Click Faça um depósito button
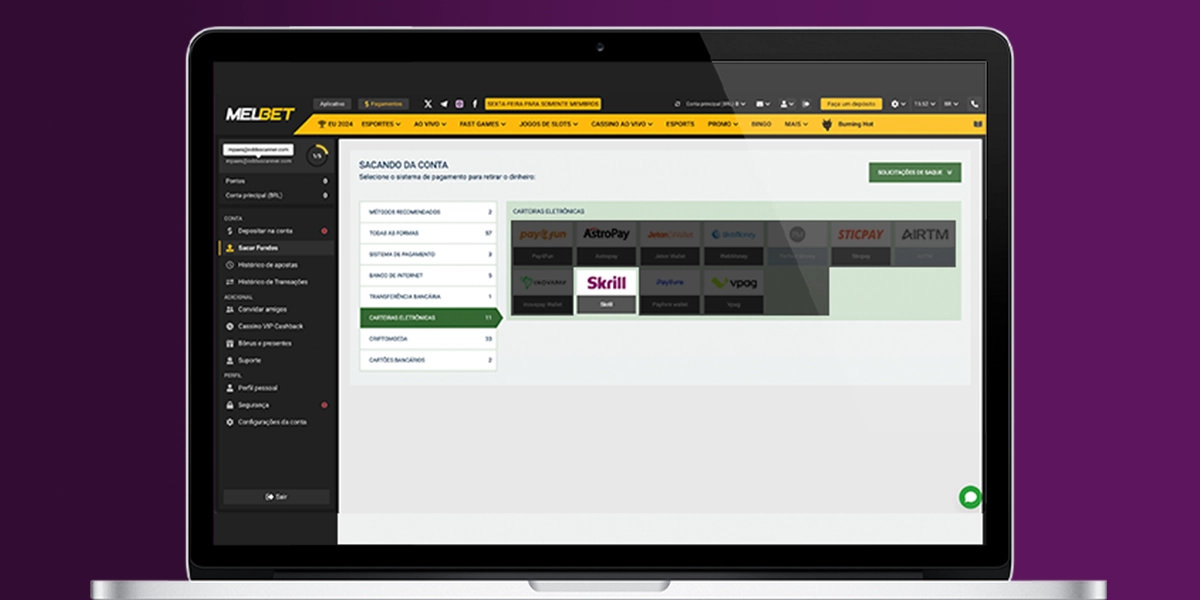 (x=851, y=104)
